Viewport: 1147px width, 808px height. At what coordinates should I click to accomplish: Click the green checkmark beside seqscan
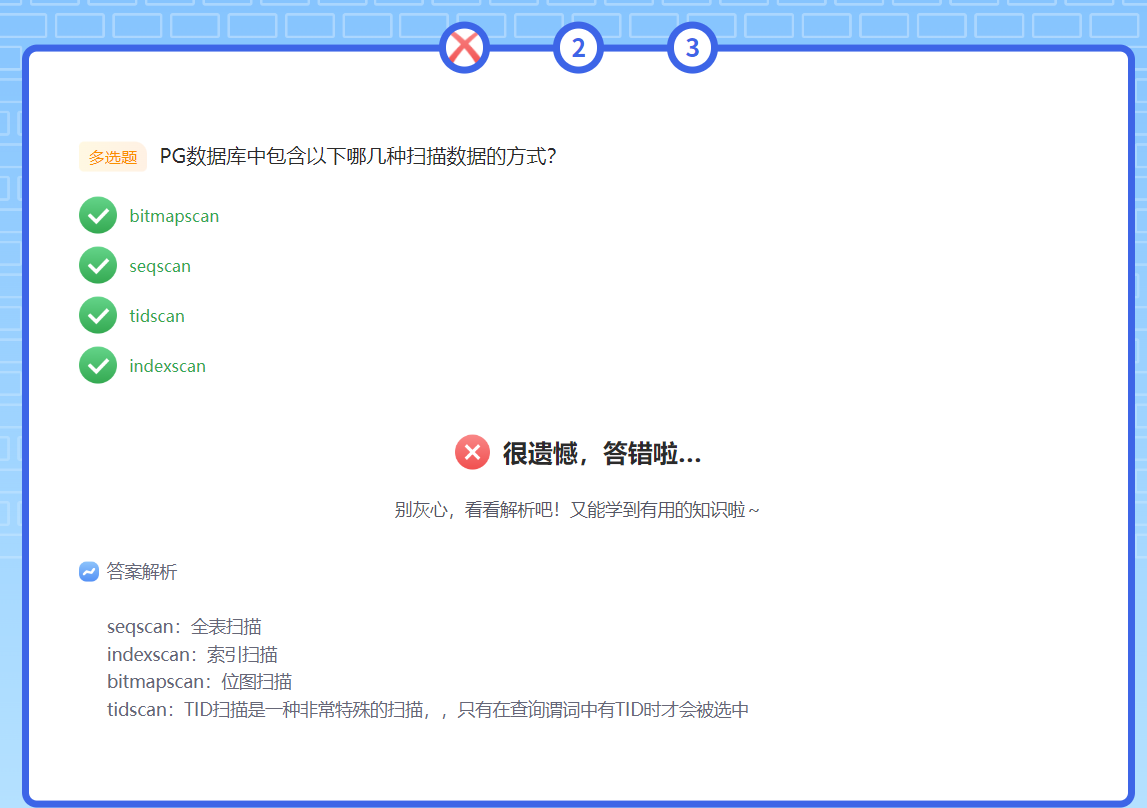(97, 265)
